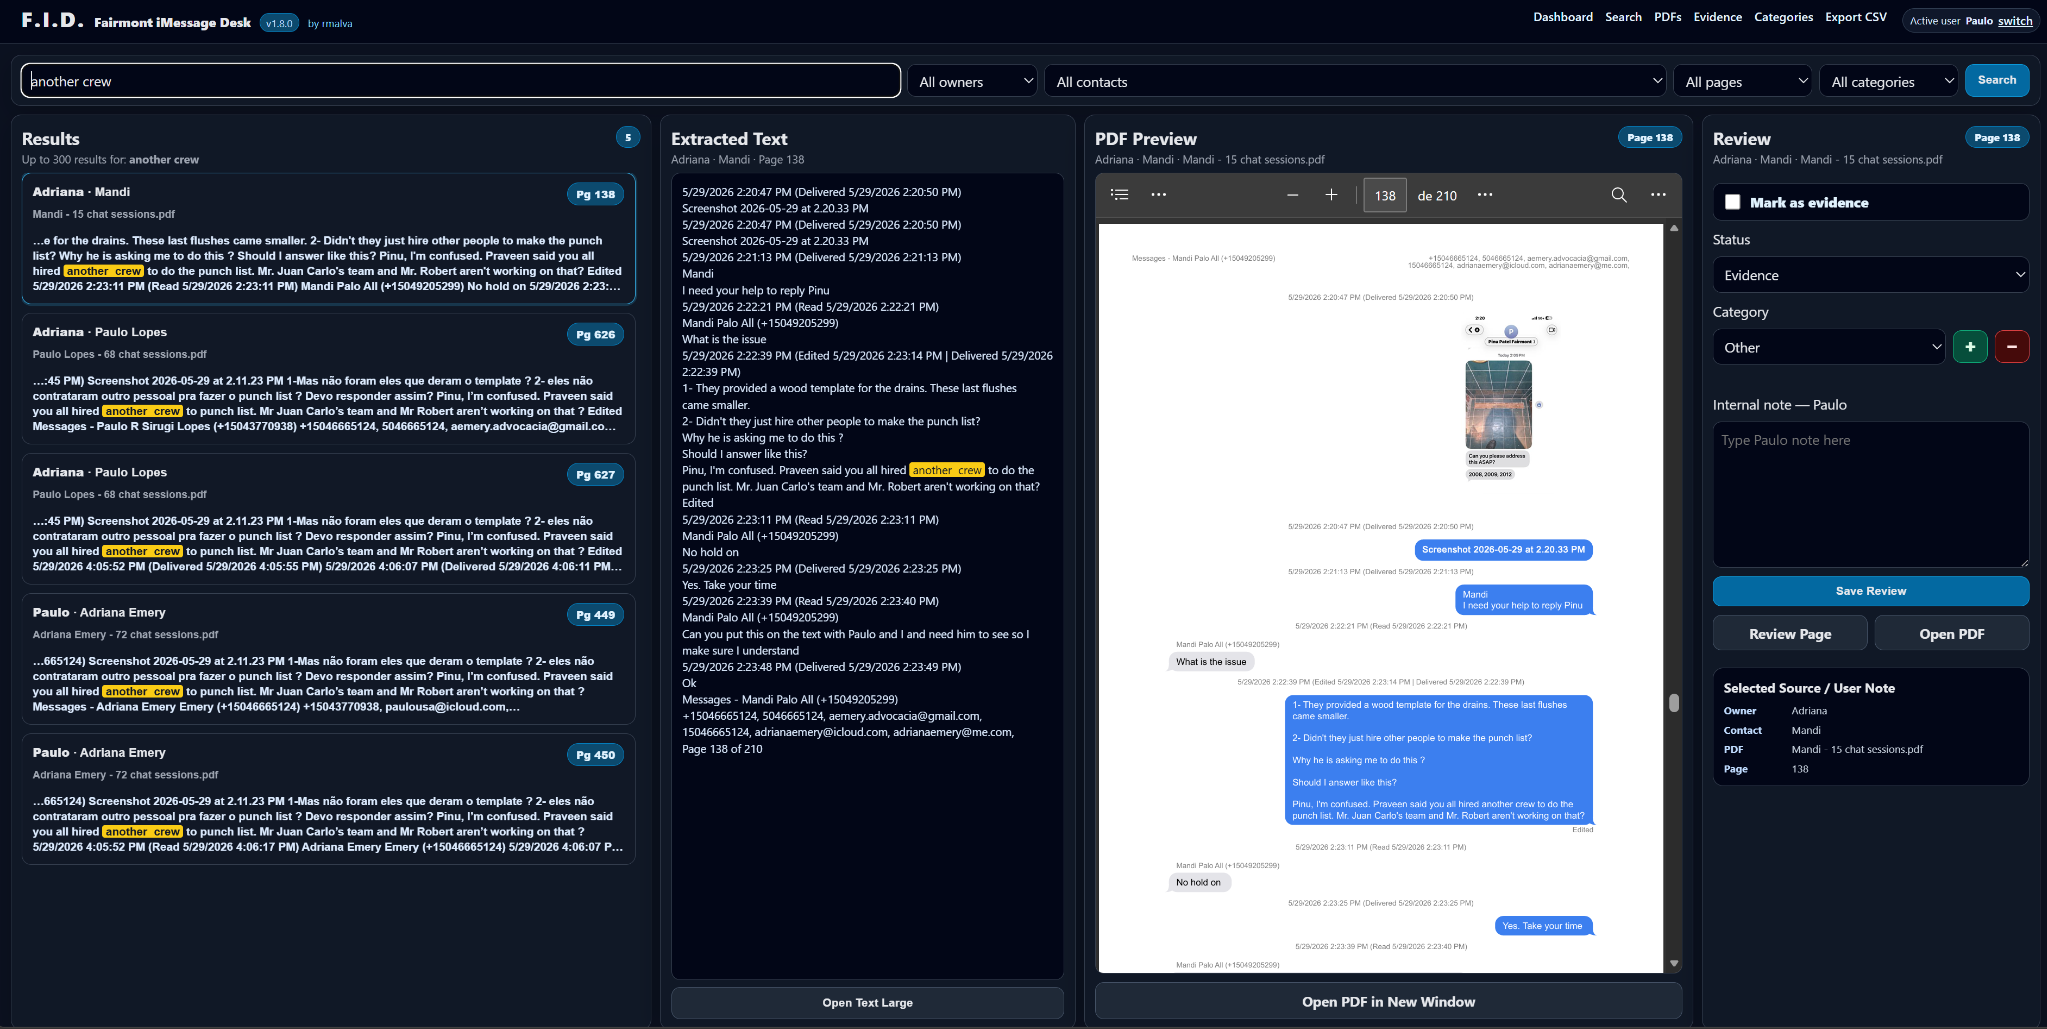2047x1029 pixels.
Task: Go to the Dashboard menu
Action: (1563, 17)
